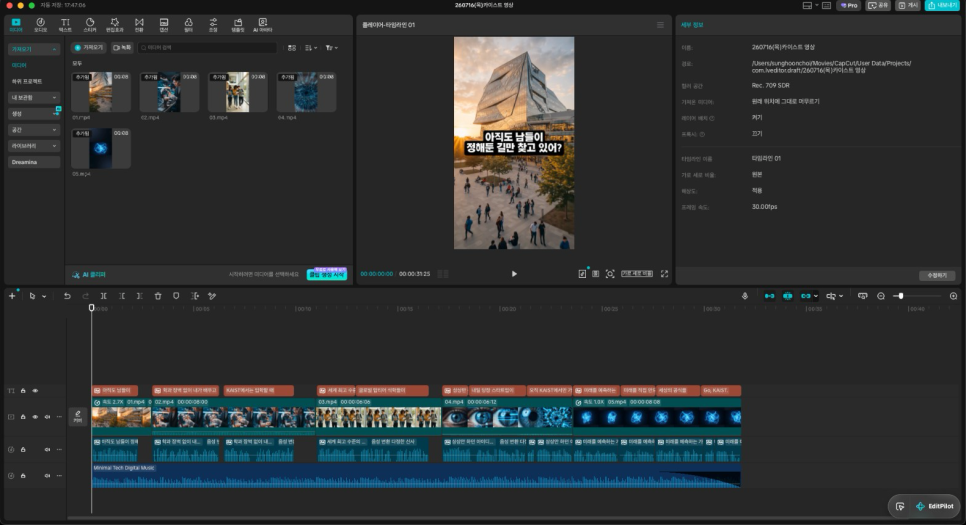The image size is (966, 525).
Task: Open the layout dropdown in the title bar
Action: 810,6
